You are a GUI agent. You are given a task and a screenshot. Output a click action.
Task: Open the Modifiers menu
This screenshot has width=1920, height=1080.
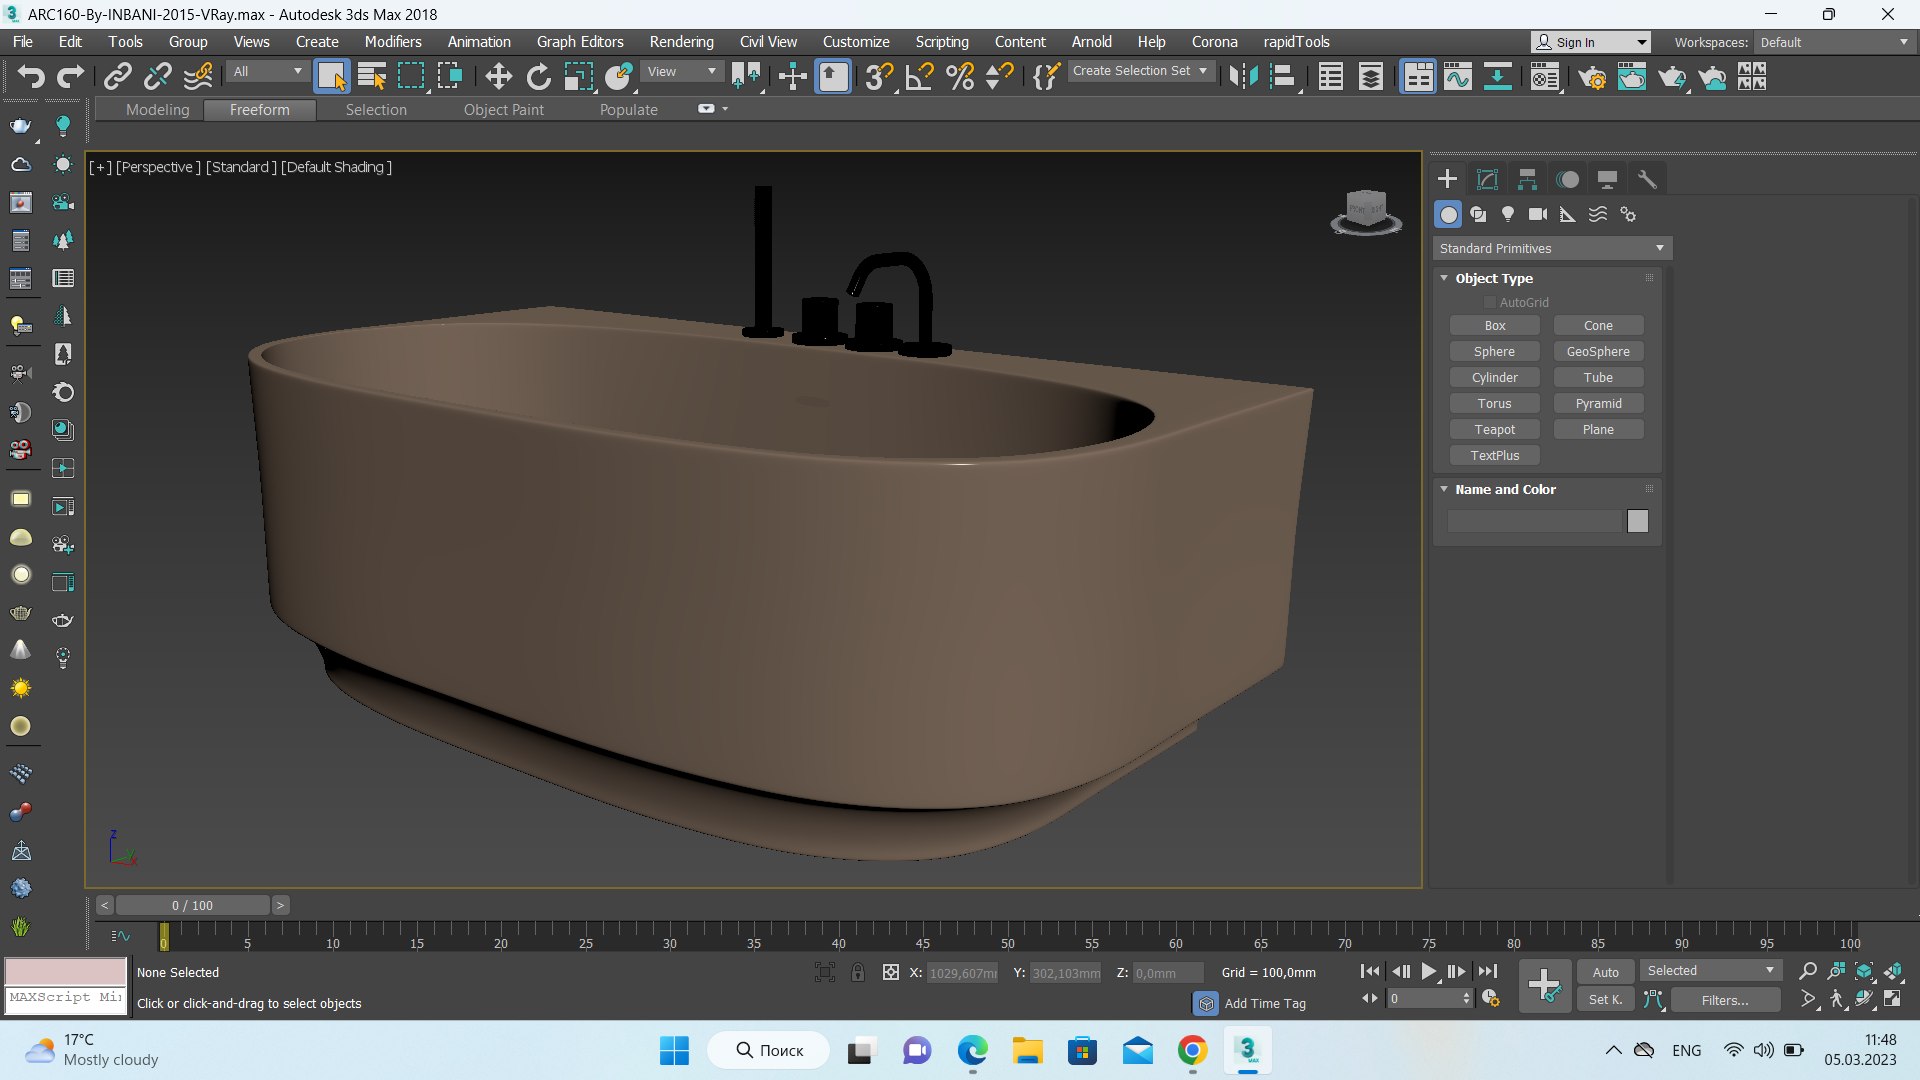coord(393,42)
